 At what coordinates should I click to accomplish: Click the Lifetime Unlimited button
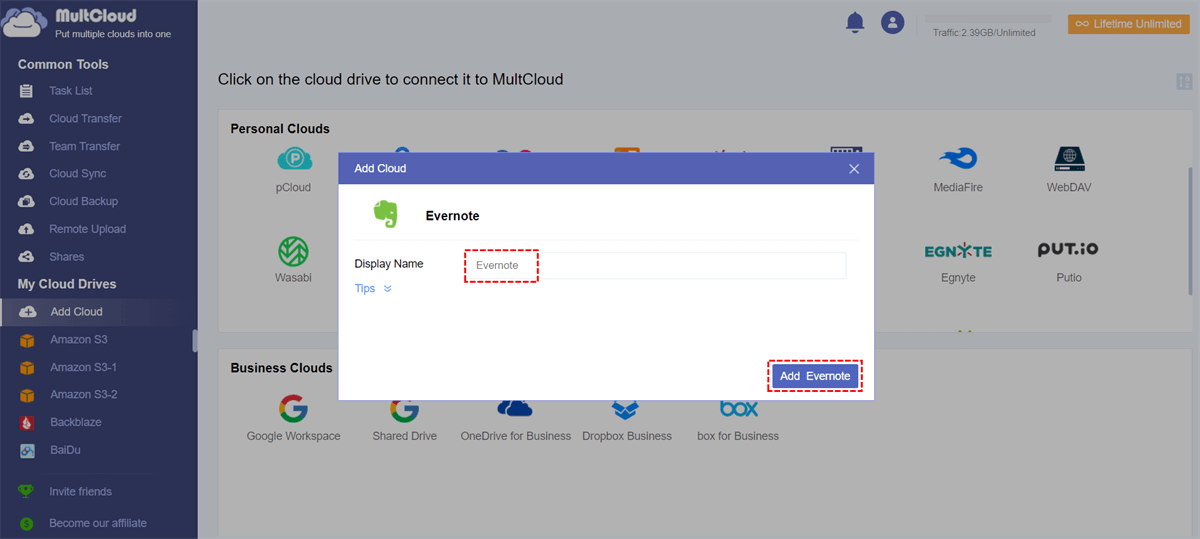1128,24
